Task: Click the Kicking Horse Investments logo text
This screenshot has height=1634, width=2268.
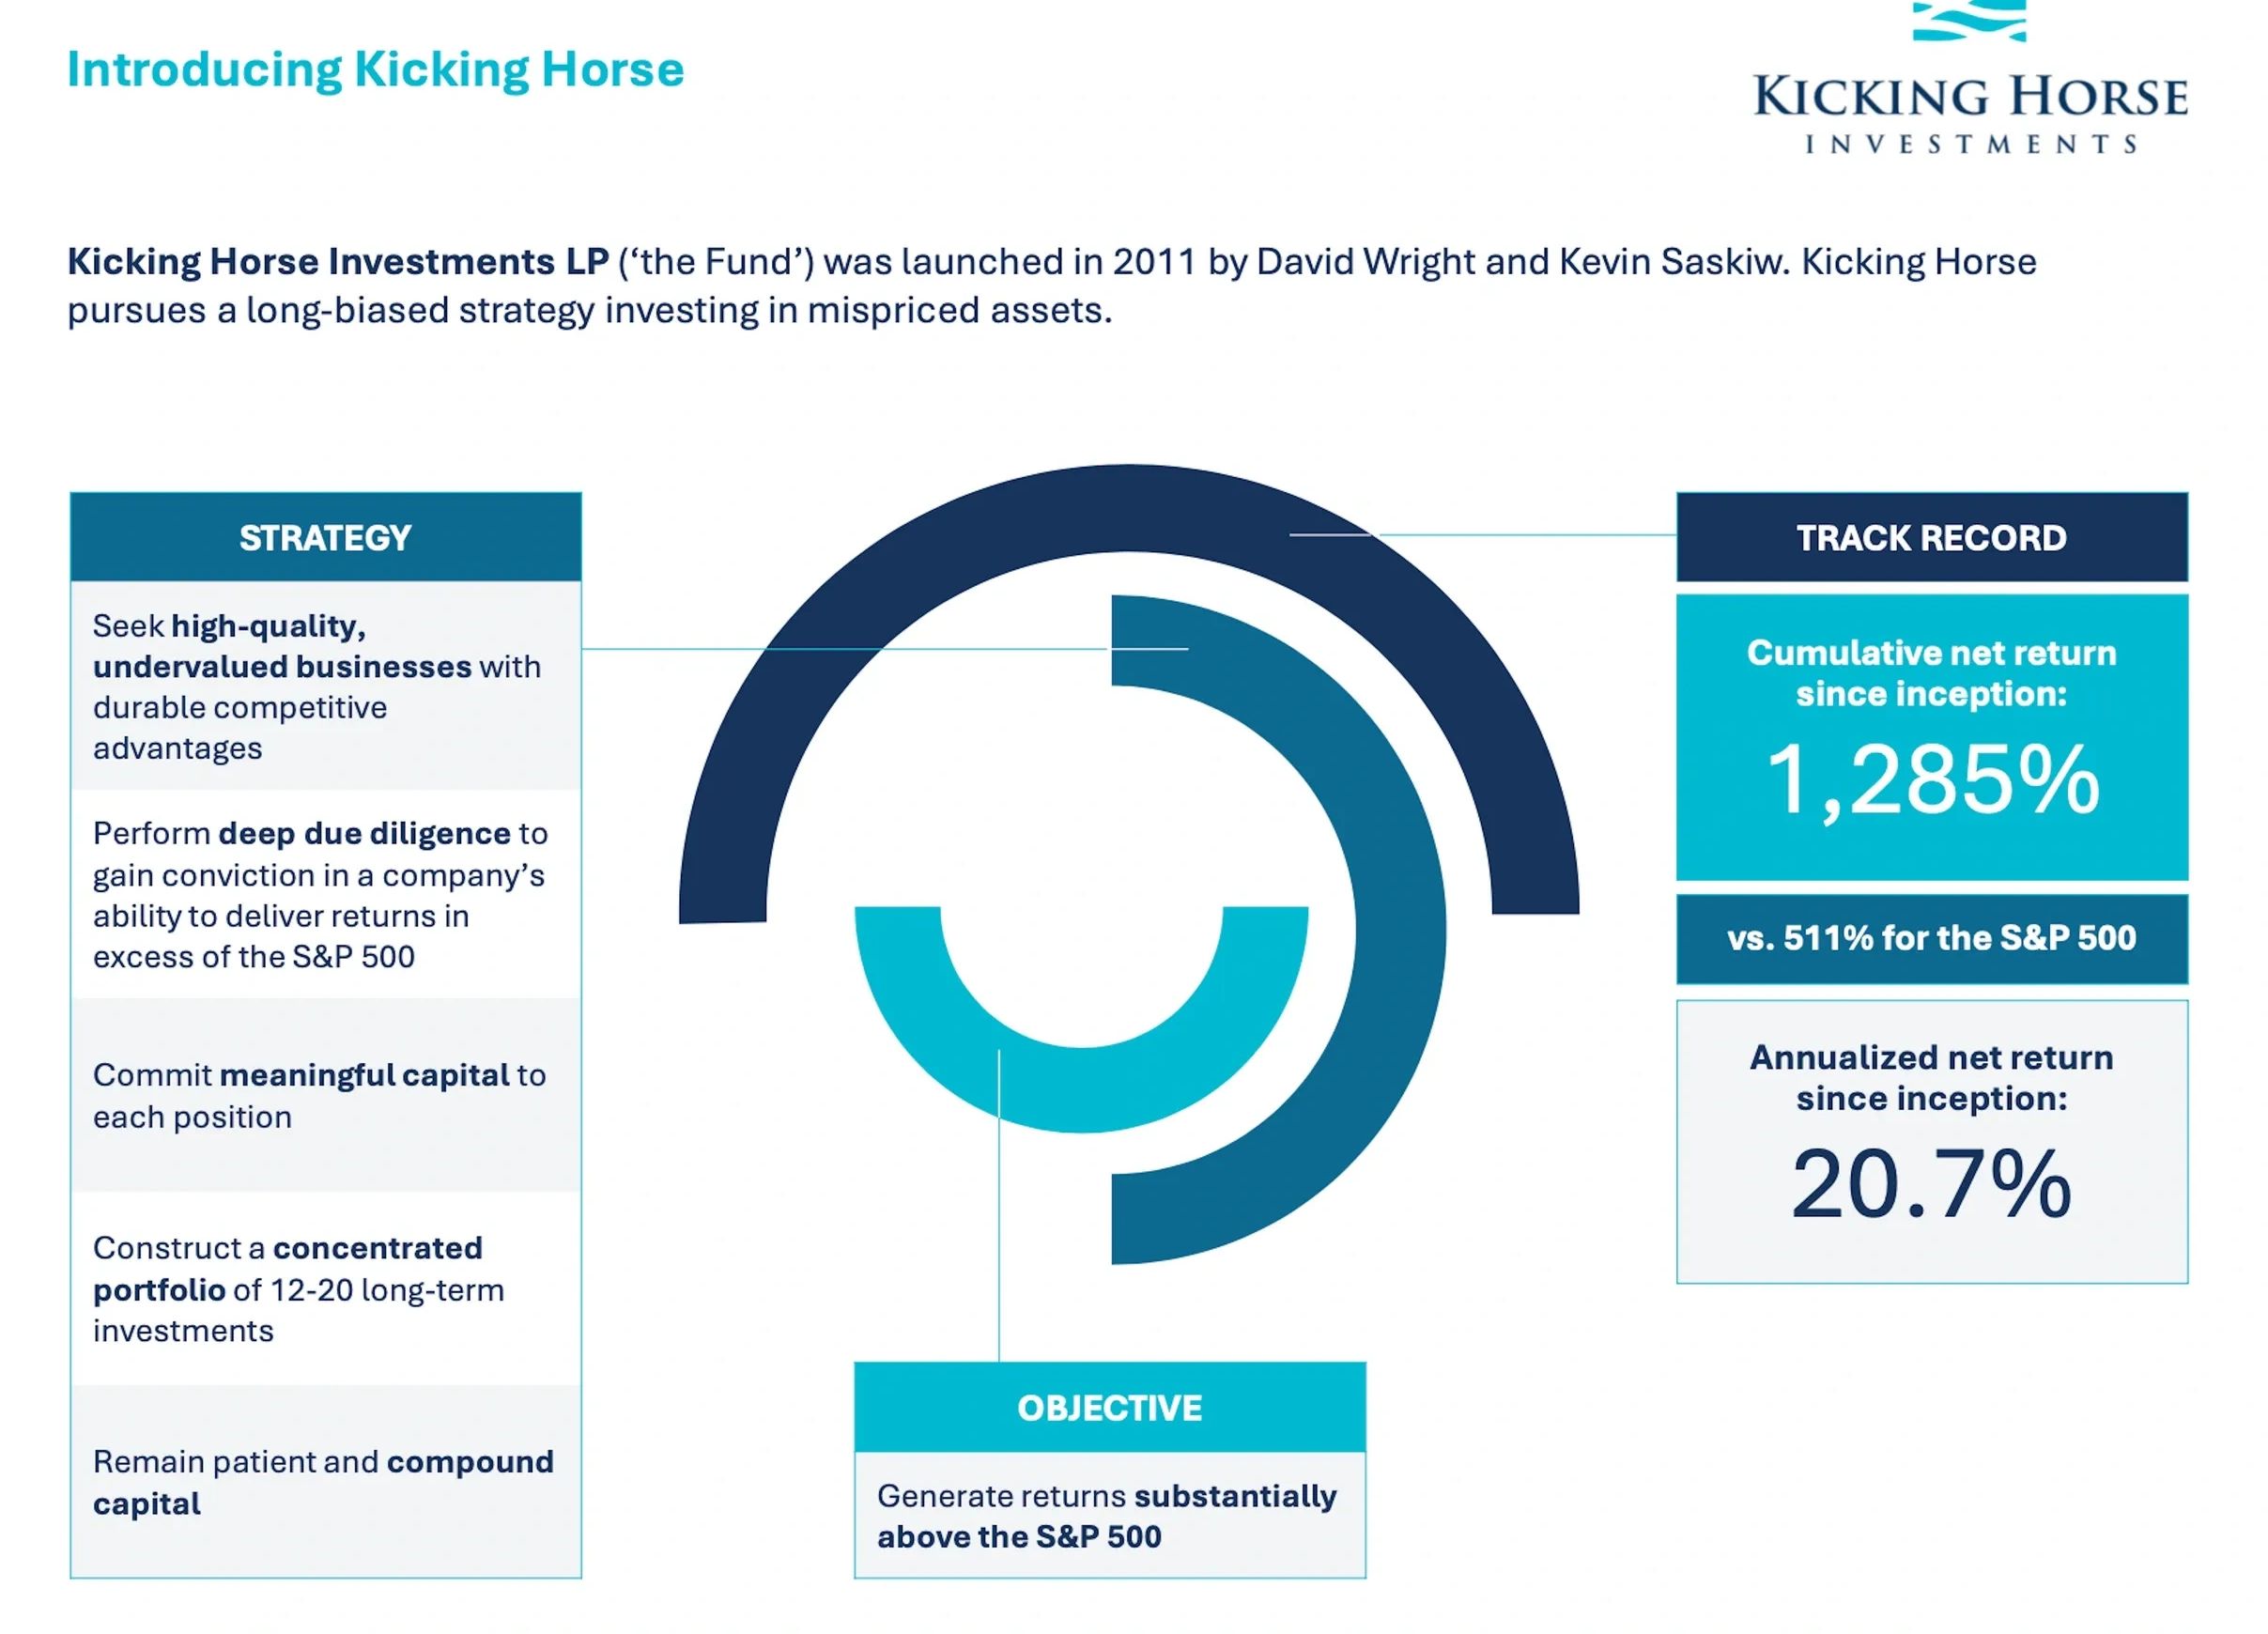Action: click(1970, 112)
